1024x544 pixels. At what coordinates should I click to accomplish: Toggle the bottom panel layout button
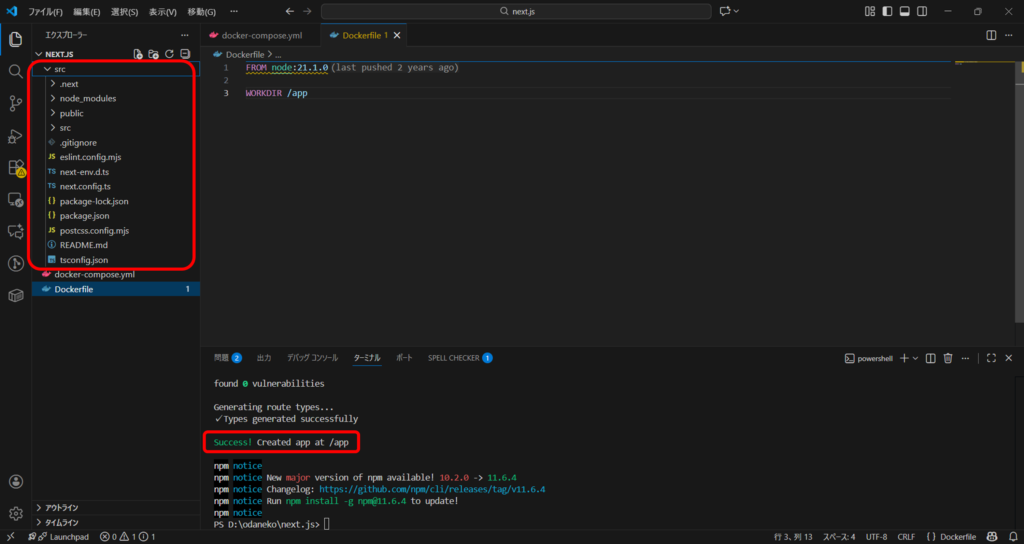(x=904, y=11)
